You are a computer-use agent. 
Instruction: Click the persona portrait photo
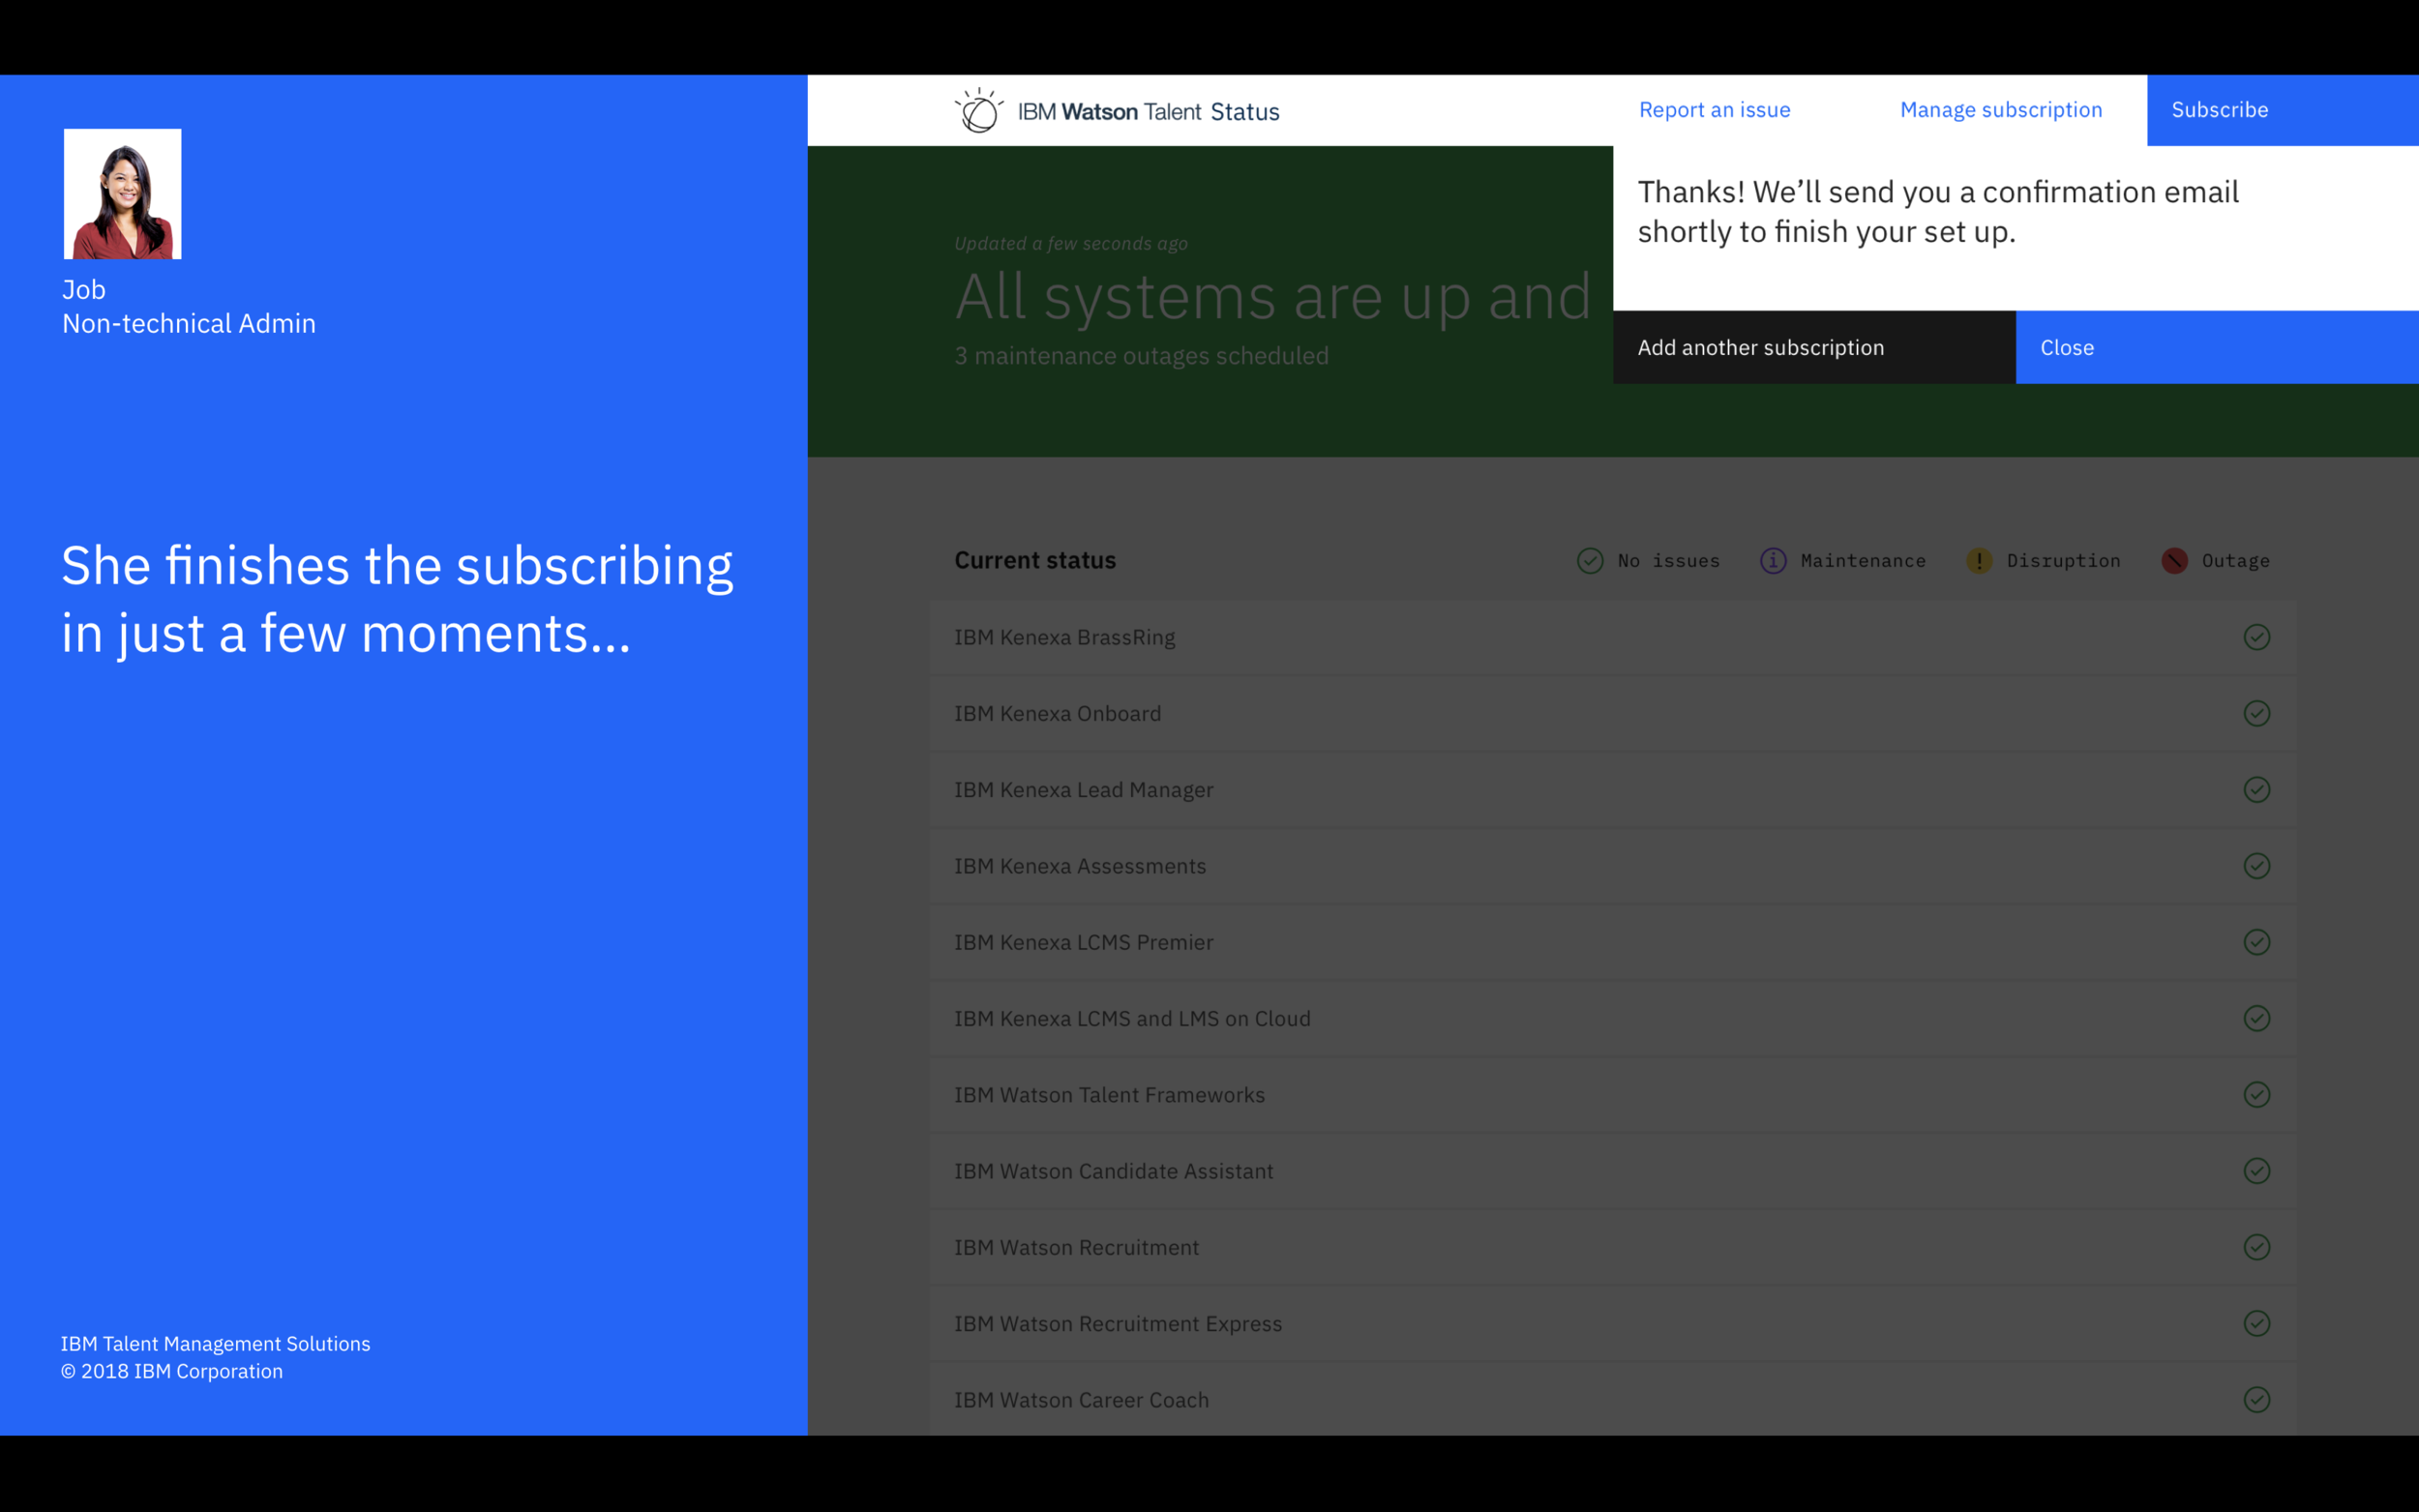[123, 194]
